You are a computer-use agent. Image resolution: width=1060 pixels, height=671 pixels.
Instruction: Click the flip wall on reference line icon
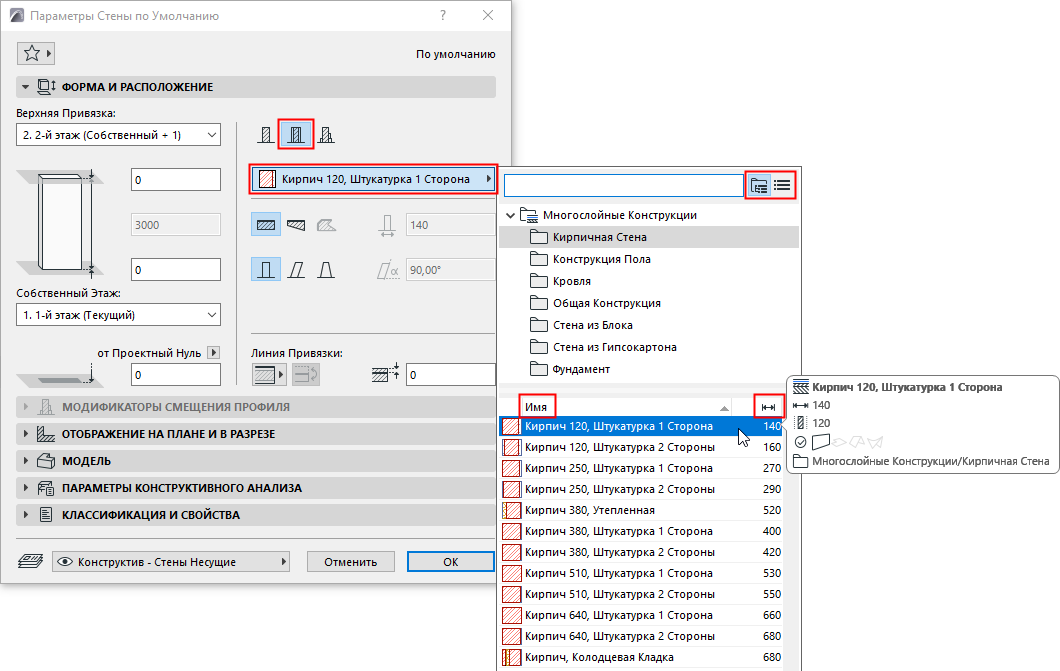[x=306, y=374]
